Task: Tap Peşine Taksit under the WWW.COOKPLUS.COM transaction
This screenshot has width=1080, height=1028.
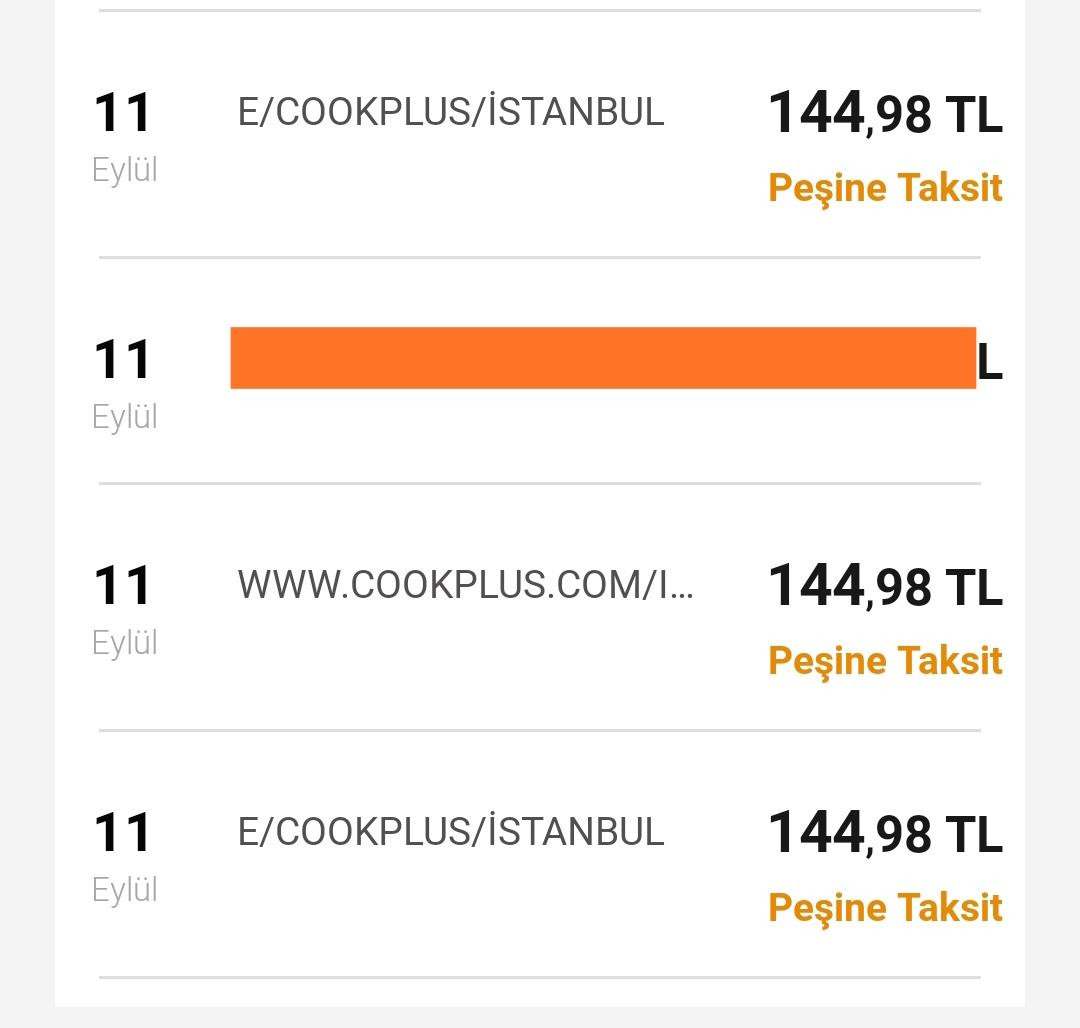Action: pos(885,662)
